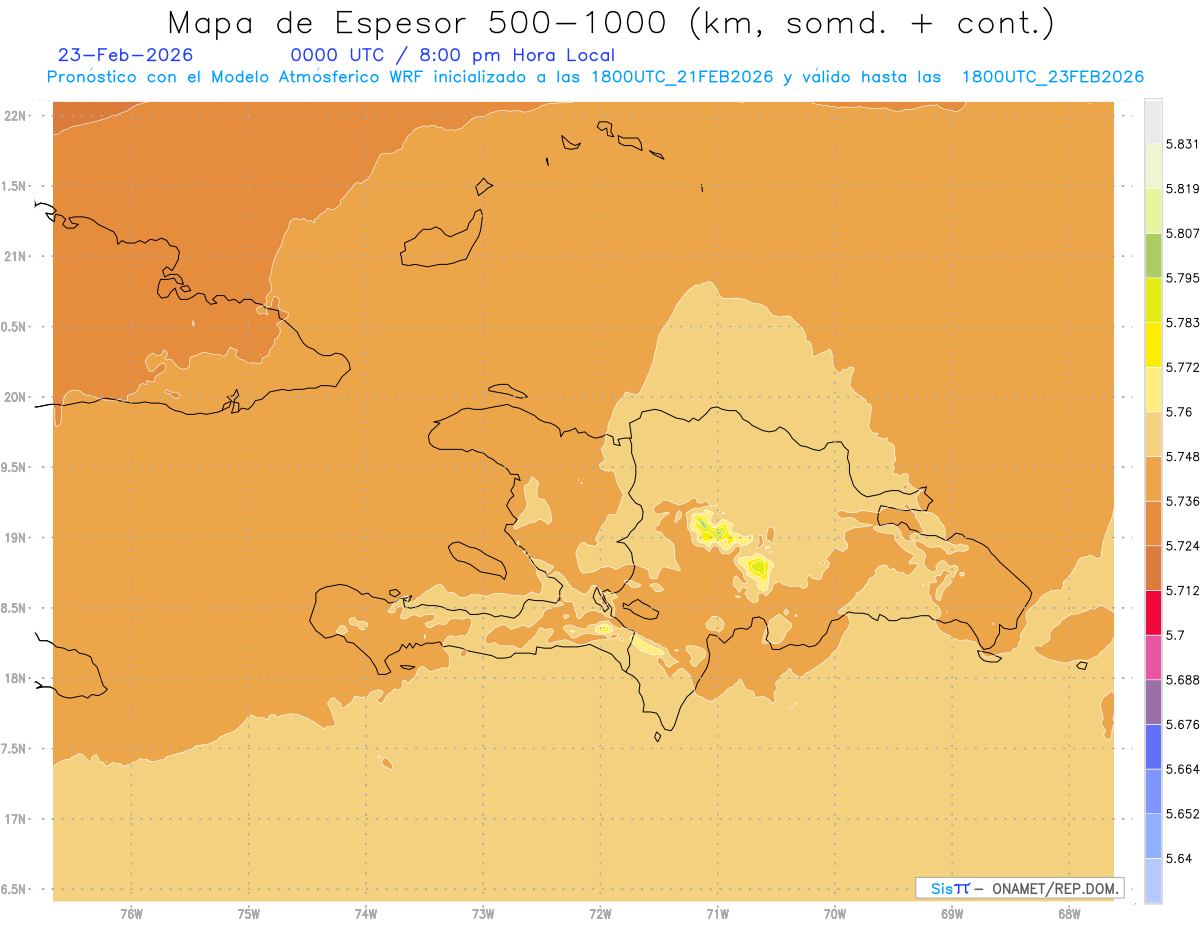
Task: Click the 71W longitude axis label
Action: pos(717,913)
